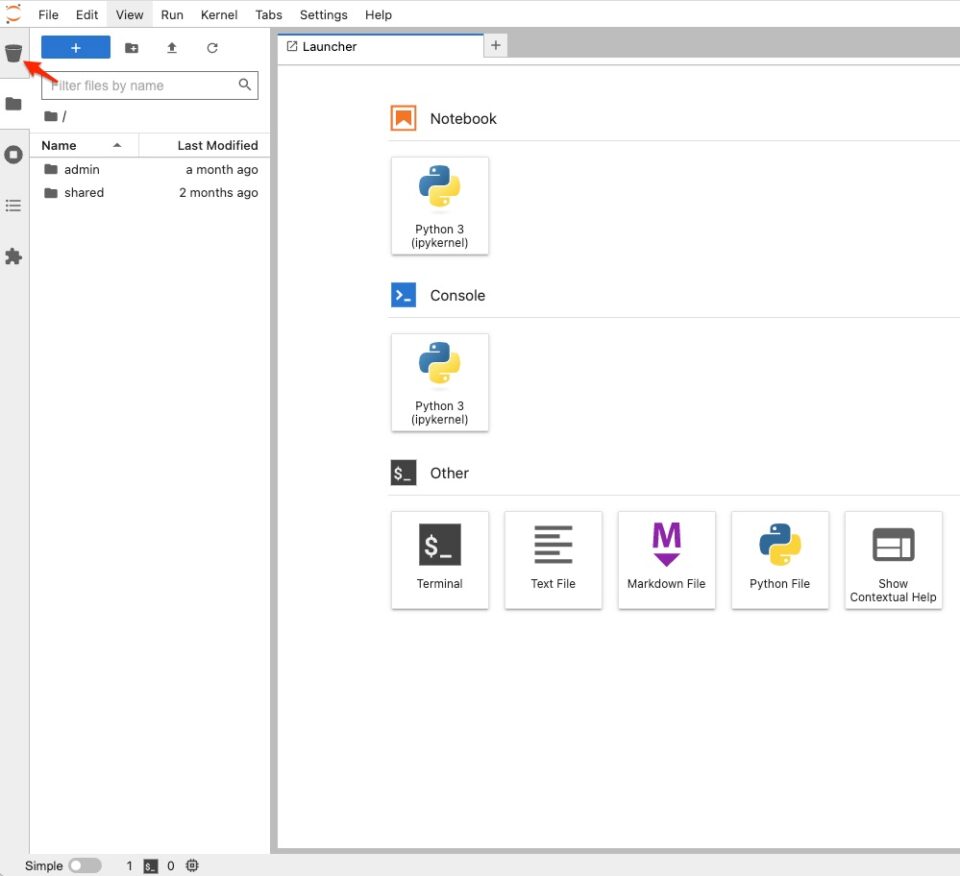The height and width of the screenshot is (876, 960).
Task: Launch a Python 3 console
Action: point(440,382)
